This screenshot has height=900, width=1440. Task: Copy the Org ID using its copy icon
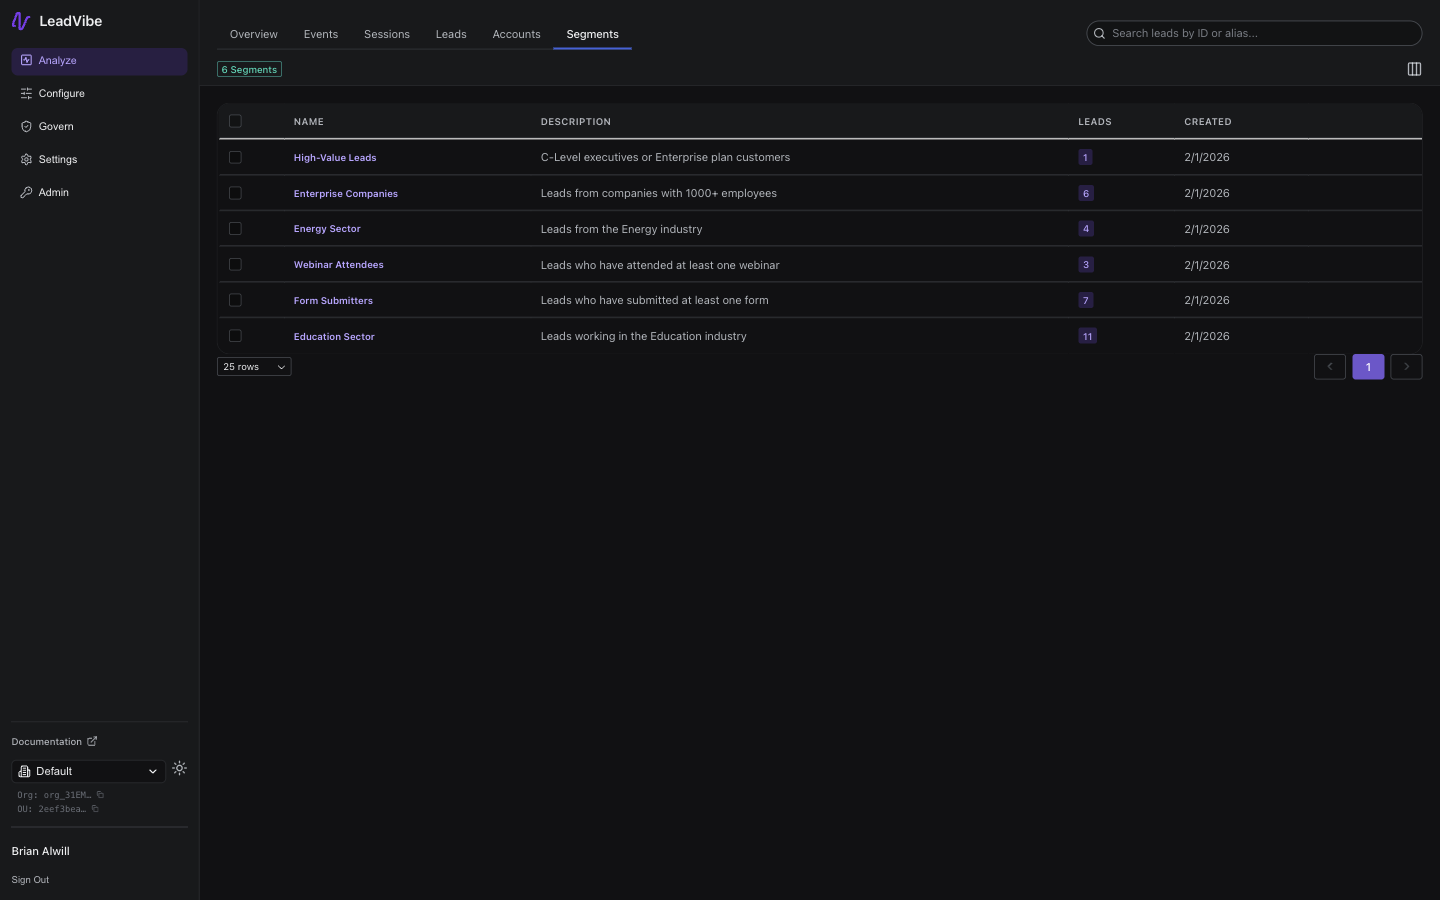(x=99, y=795)
